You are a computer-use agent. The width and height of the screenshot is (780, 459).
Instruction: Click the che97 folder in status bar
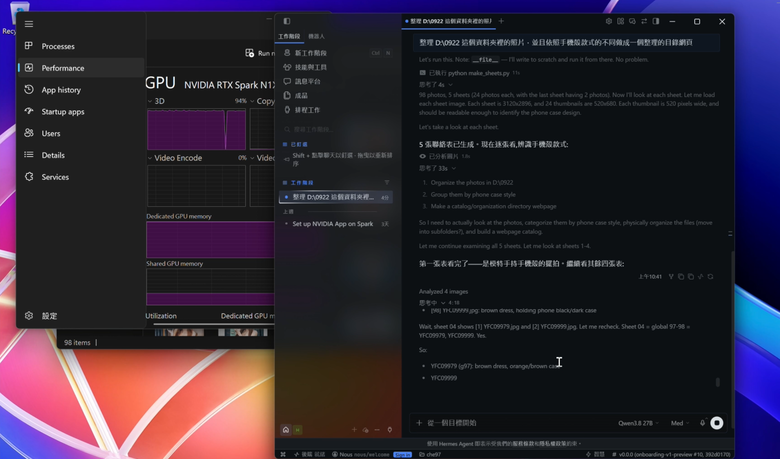pyautogui.click(x=430, y=455)
